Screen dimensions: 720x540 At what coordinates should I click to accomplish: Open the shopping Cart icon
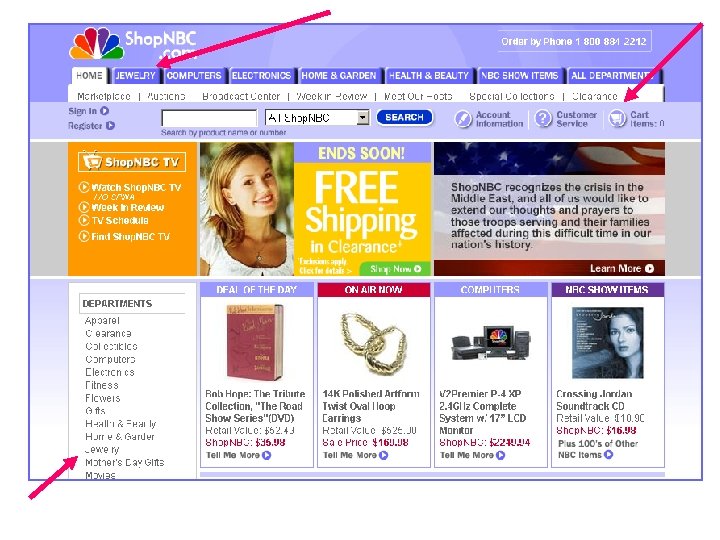[x=617, y=119]
